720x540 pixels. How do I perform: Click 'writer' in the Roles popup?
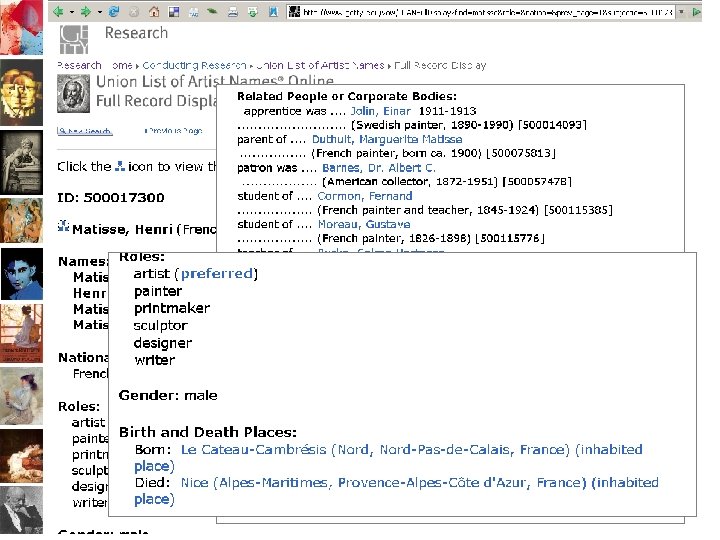point(155,360)
